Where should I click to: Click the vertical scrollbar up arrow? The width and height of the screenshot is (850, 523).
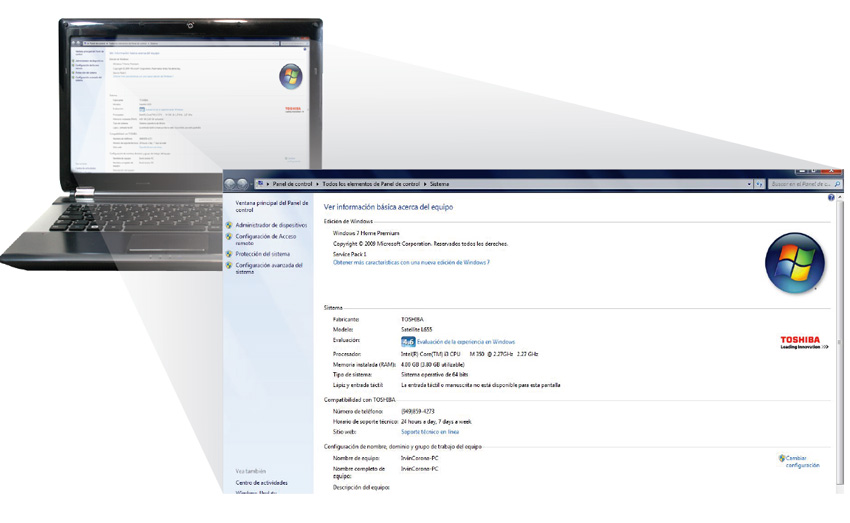click(840, 198)
